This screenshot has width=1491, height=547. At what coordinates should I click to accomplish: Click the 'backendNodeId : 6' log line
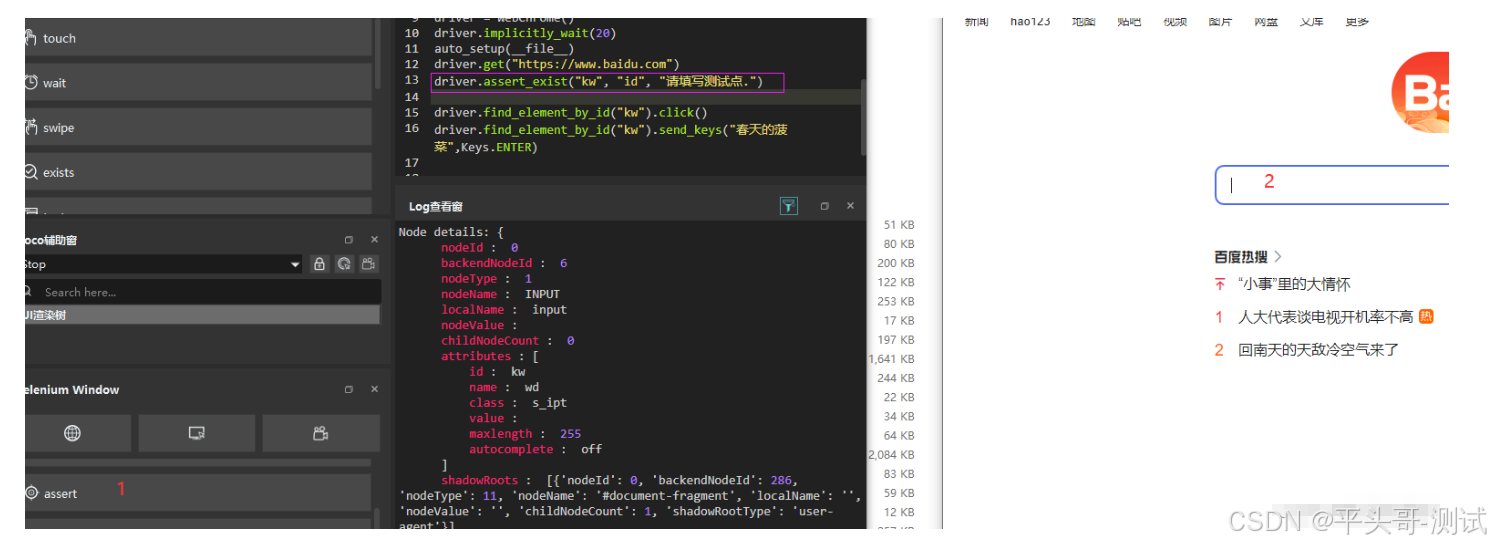[x=504, y=263]
